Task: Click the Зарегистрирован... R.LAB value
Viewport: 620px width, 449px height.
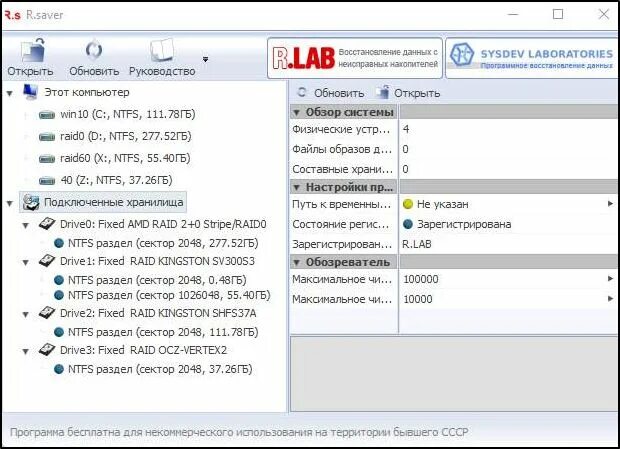Action: [x=417, y=244]
